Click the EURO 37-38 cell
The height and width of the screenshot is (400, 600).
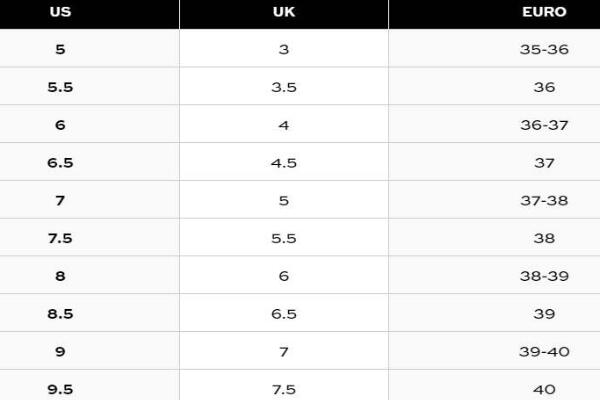544,200
